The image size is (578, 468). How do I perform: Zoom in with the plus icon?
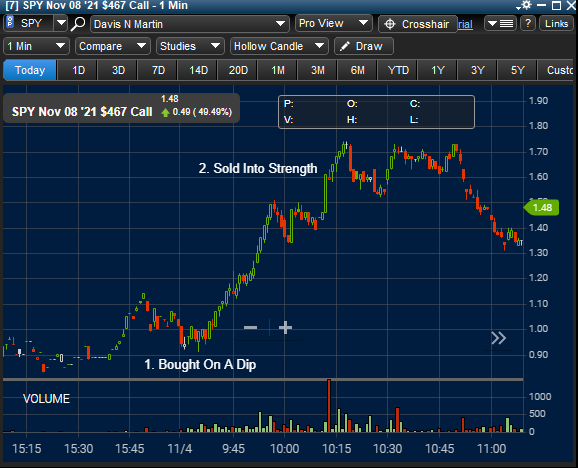click(x=285, y=327)
